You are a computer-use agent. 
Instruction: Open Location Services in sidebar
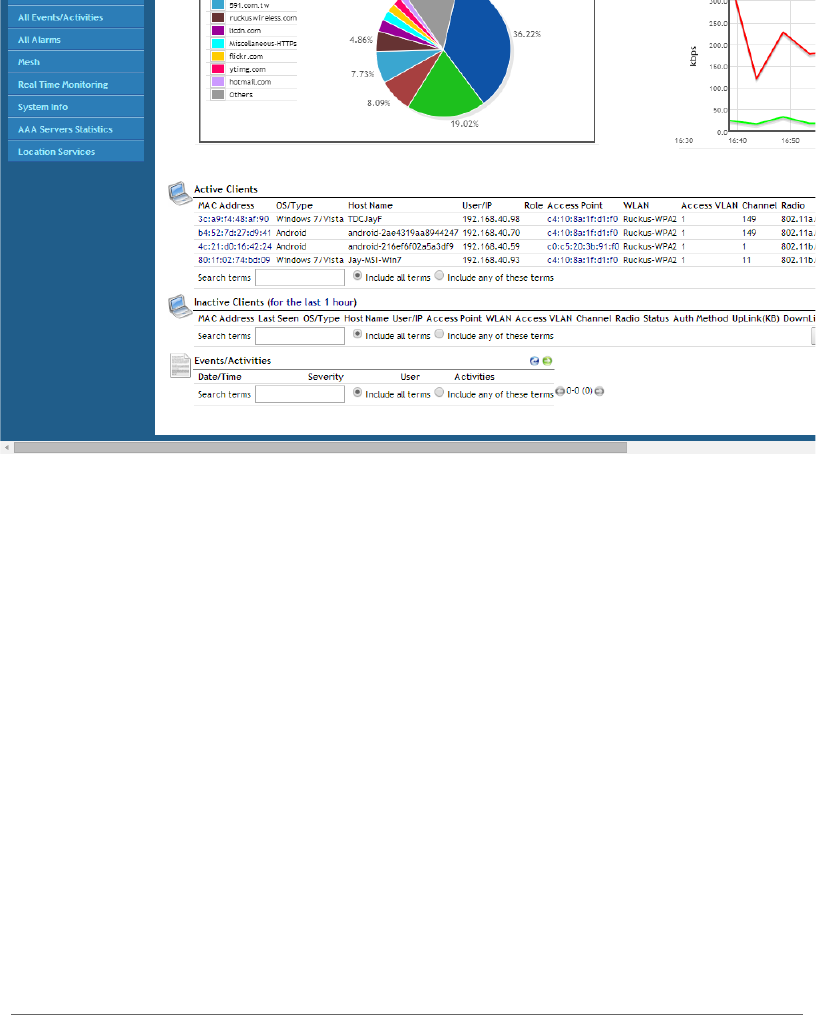76,151
